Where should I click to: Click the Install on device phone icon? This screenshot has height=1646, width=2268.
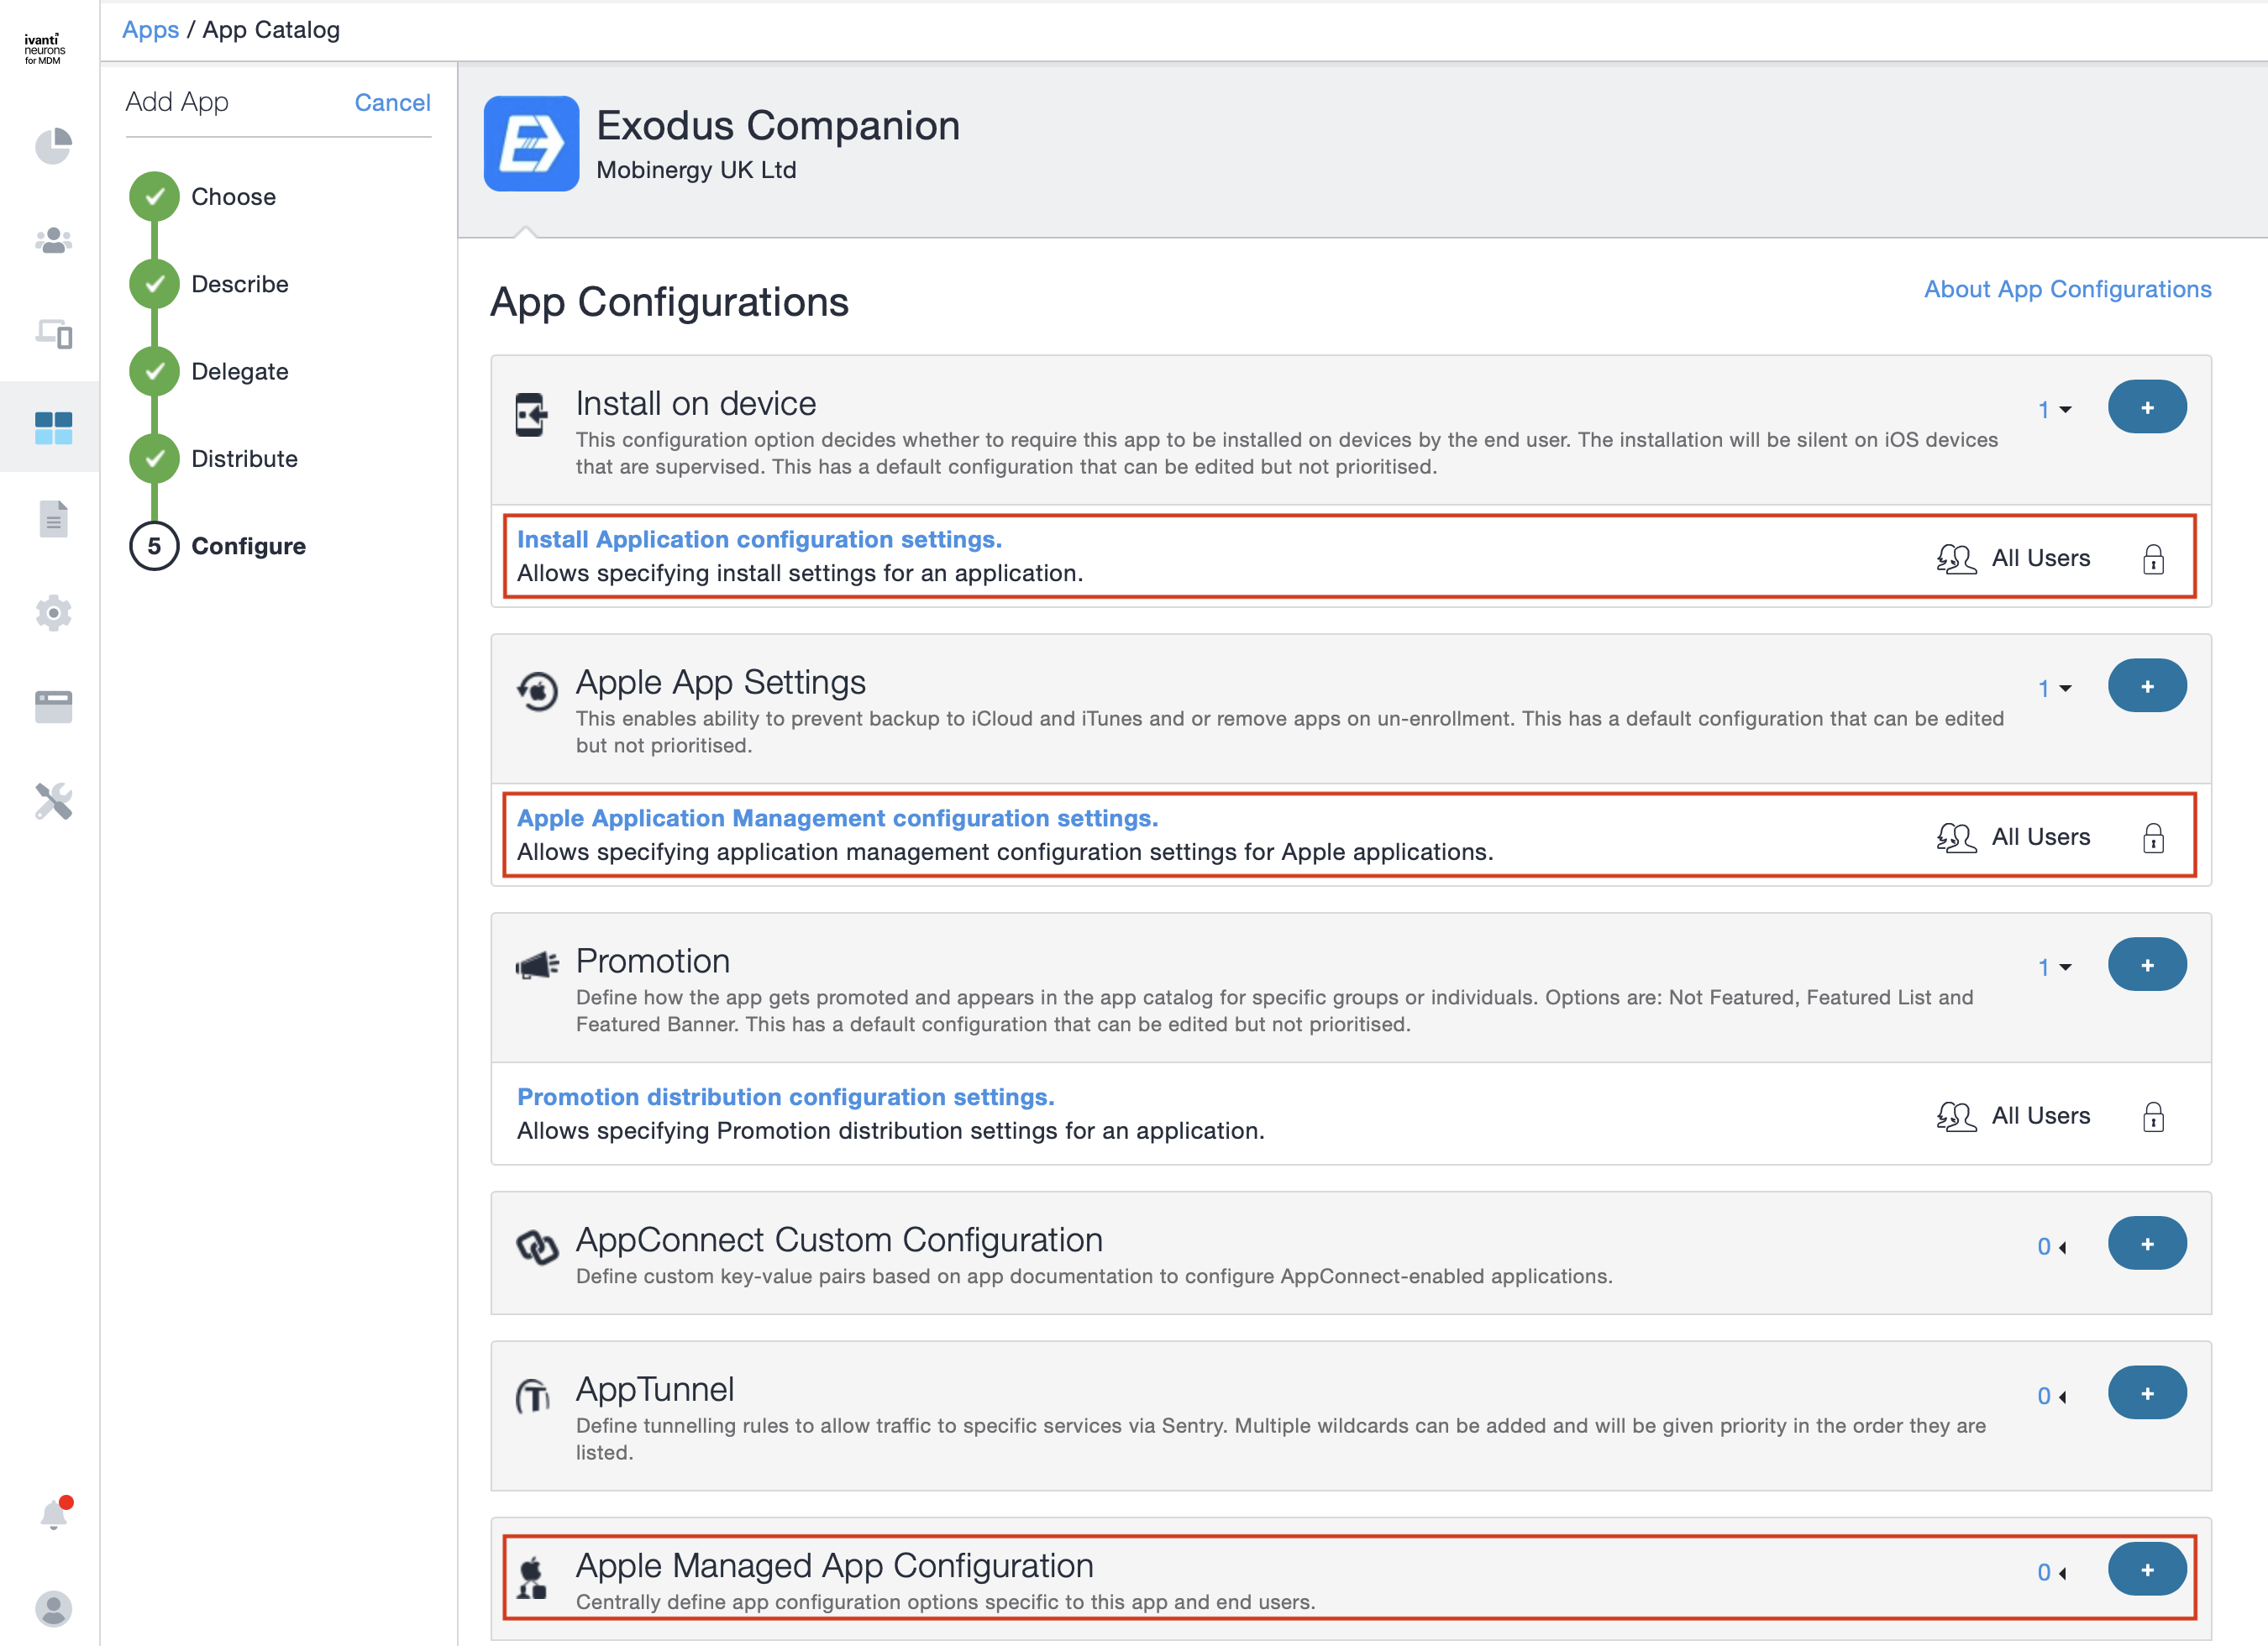[x=532, y=415]
